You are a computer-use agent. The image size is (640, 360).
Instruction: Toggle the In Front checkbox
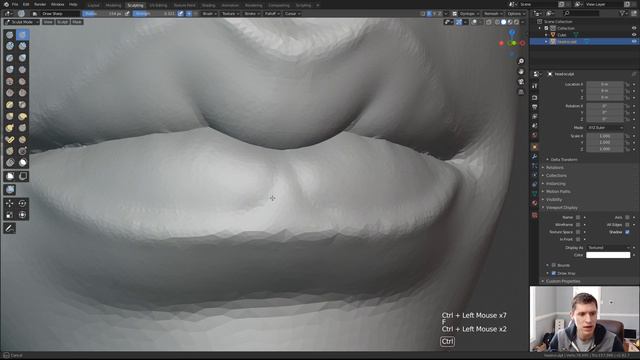[x=578, y=239]
